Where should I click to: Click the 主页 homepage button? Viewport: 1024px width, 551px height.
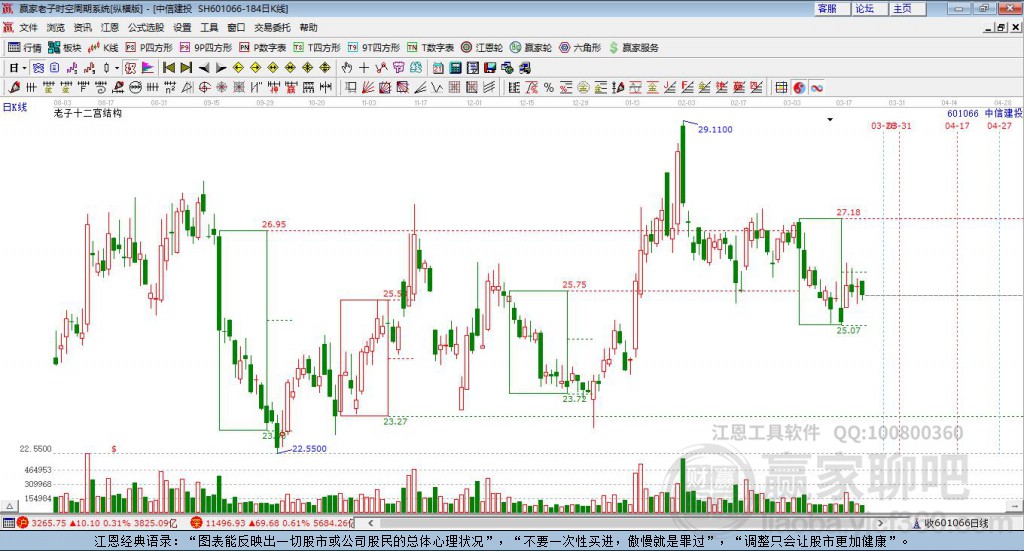(x=908, y=8)
